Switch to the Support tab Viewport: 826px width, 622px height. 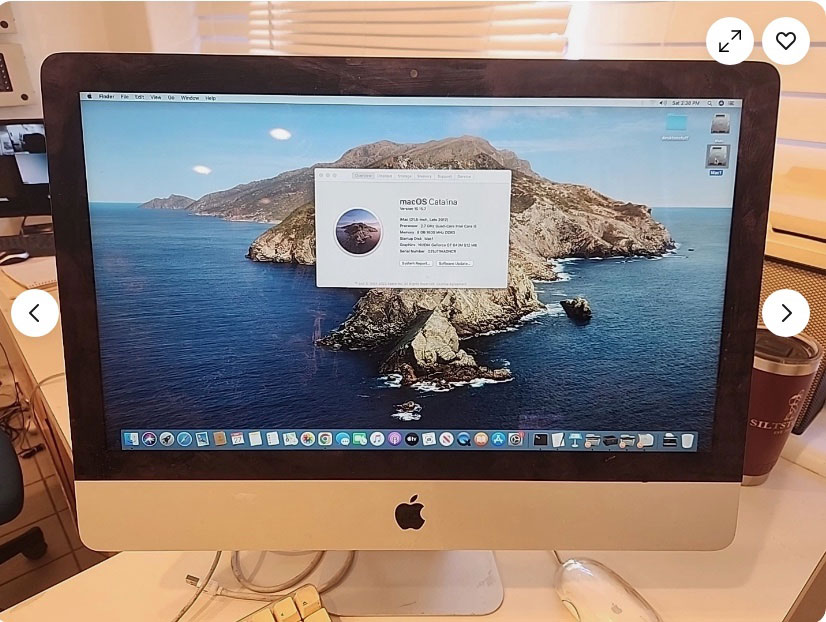click(x=445, y=176)
